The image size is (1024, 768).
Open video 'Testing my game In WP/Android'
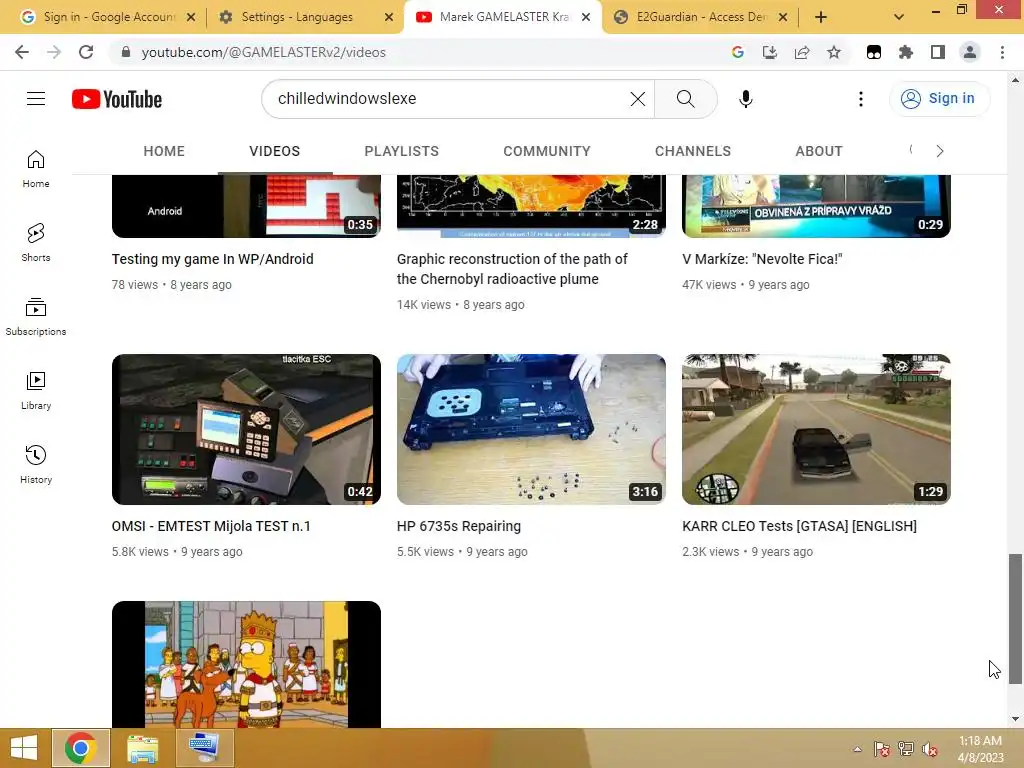[x=212, y=259]
